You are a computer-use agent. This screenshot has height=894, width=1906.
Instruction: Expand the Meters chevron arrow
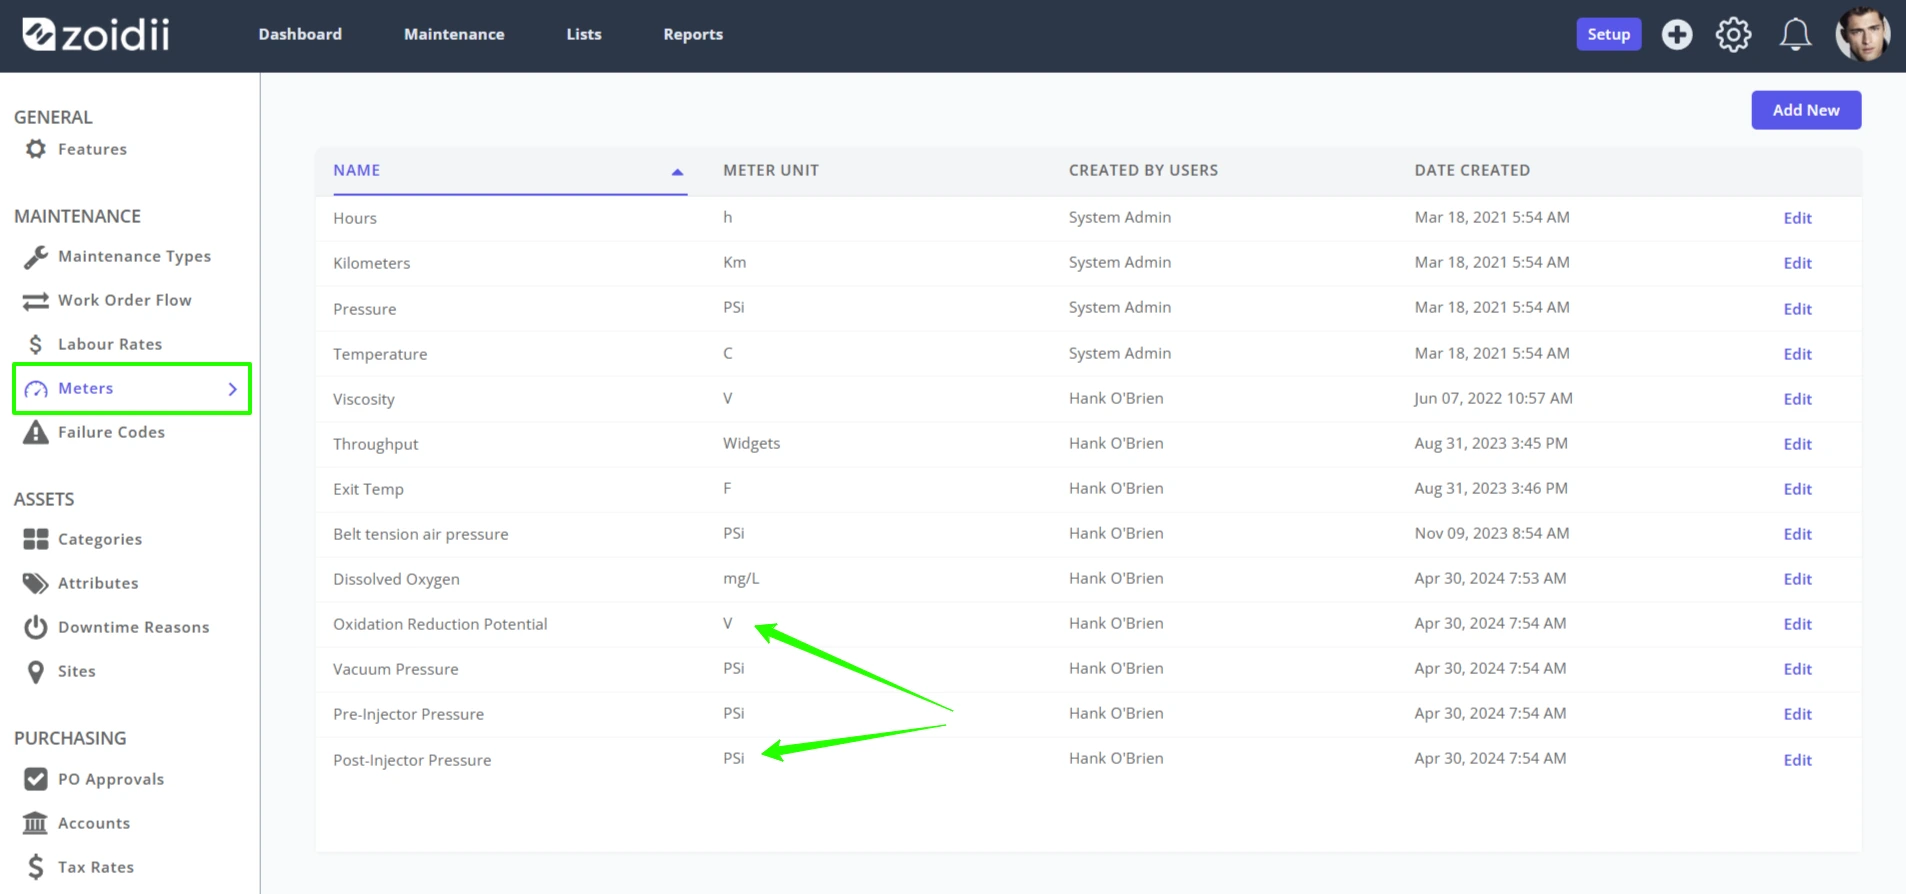(x=232, y=389)
